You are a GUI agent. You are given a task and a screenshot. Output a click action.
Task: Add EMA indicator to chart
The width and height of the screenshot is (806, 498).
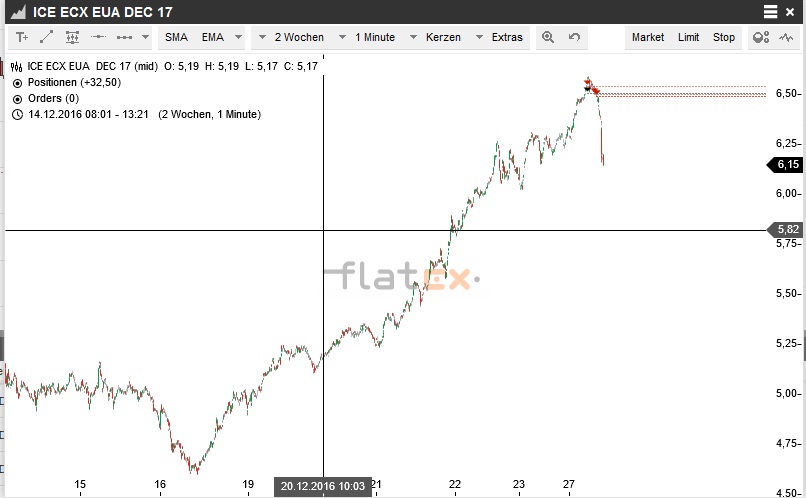click(x=212, y=38)
